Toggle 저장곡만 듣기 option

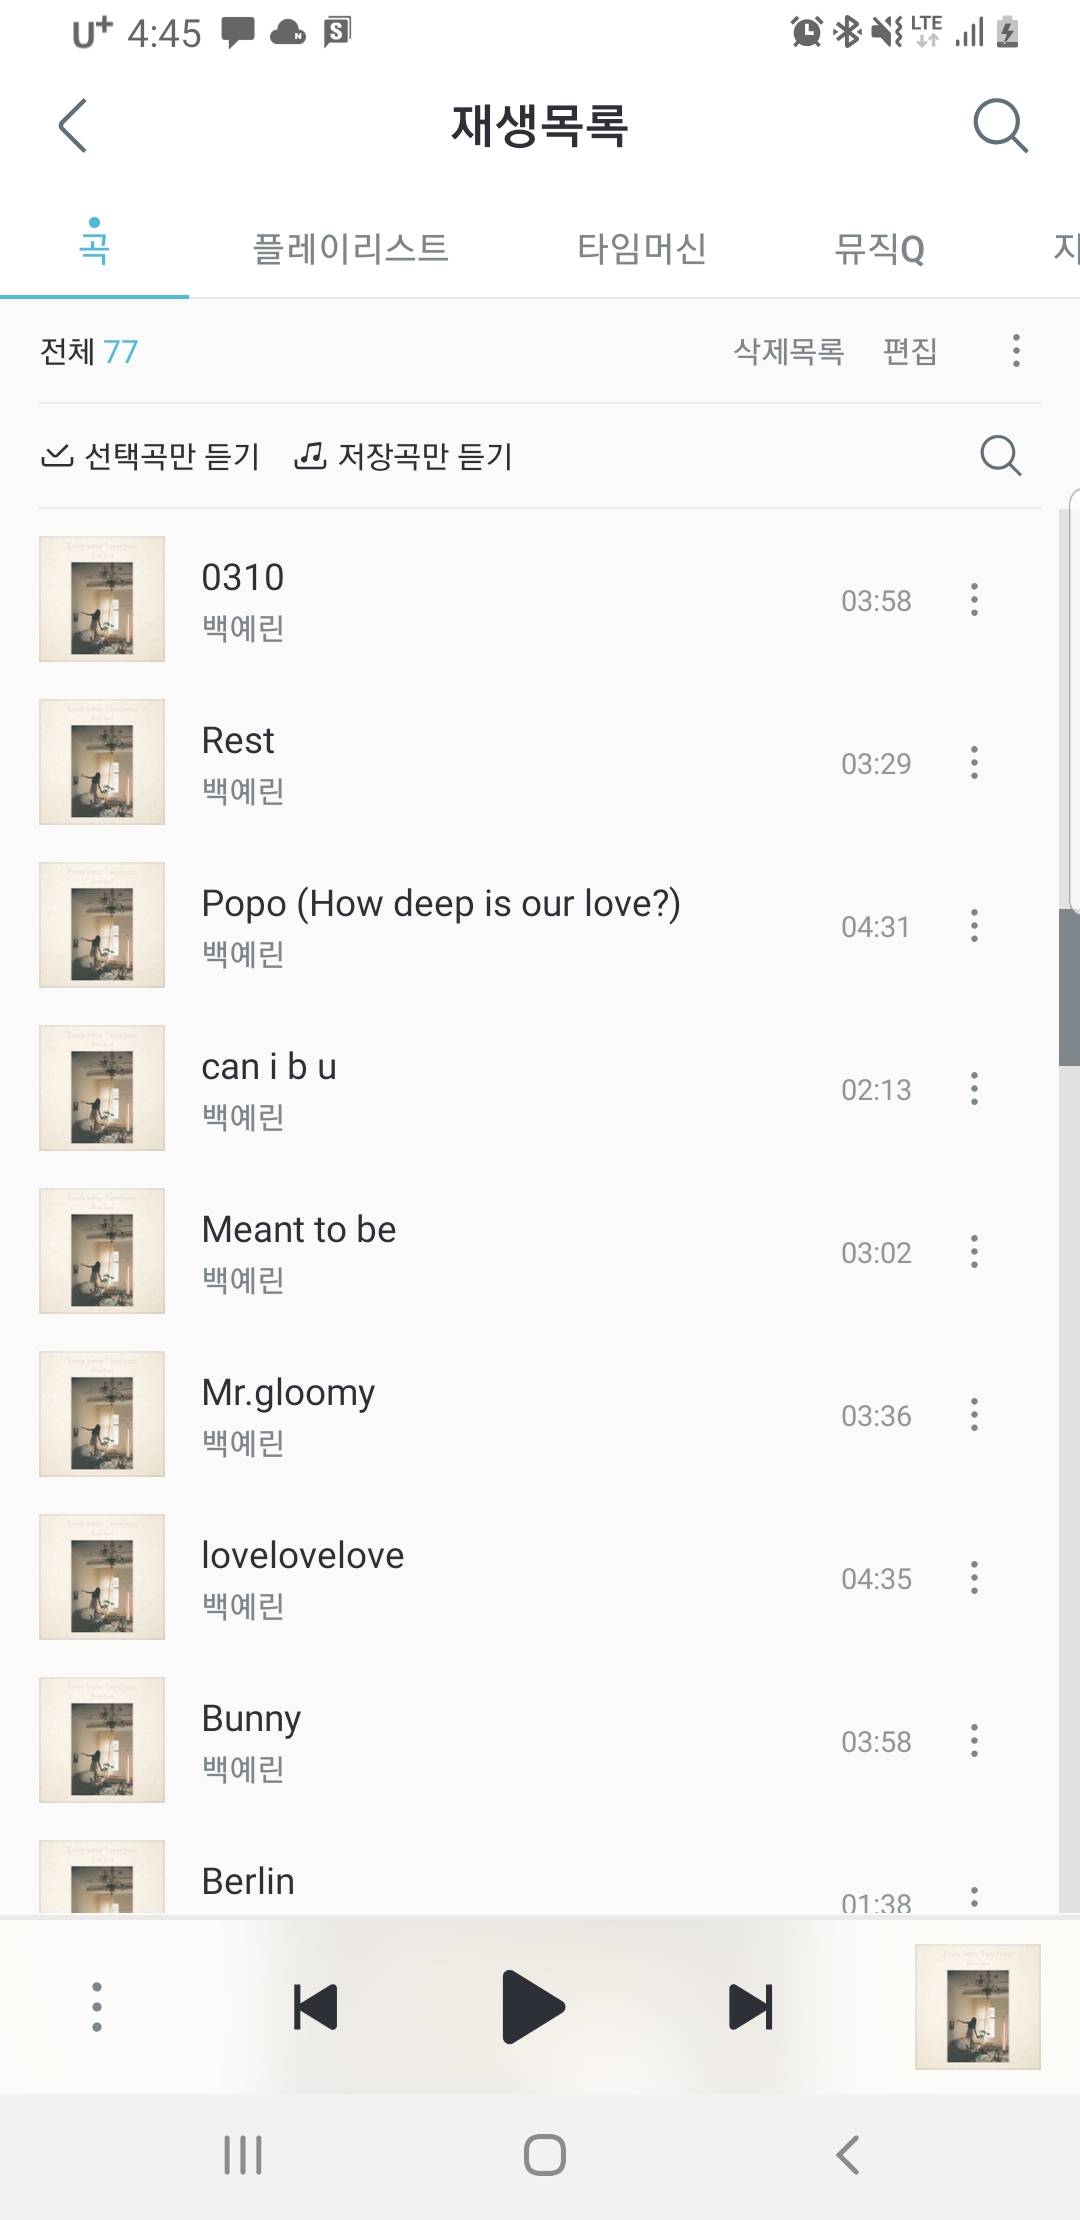tap(404, 456)
